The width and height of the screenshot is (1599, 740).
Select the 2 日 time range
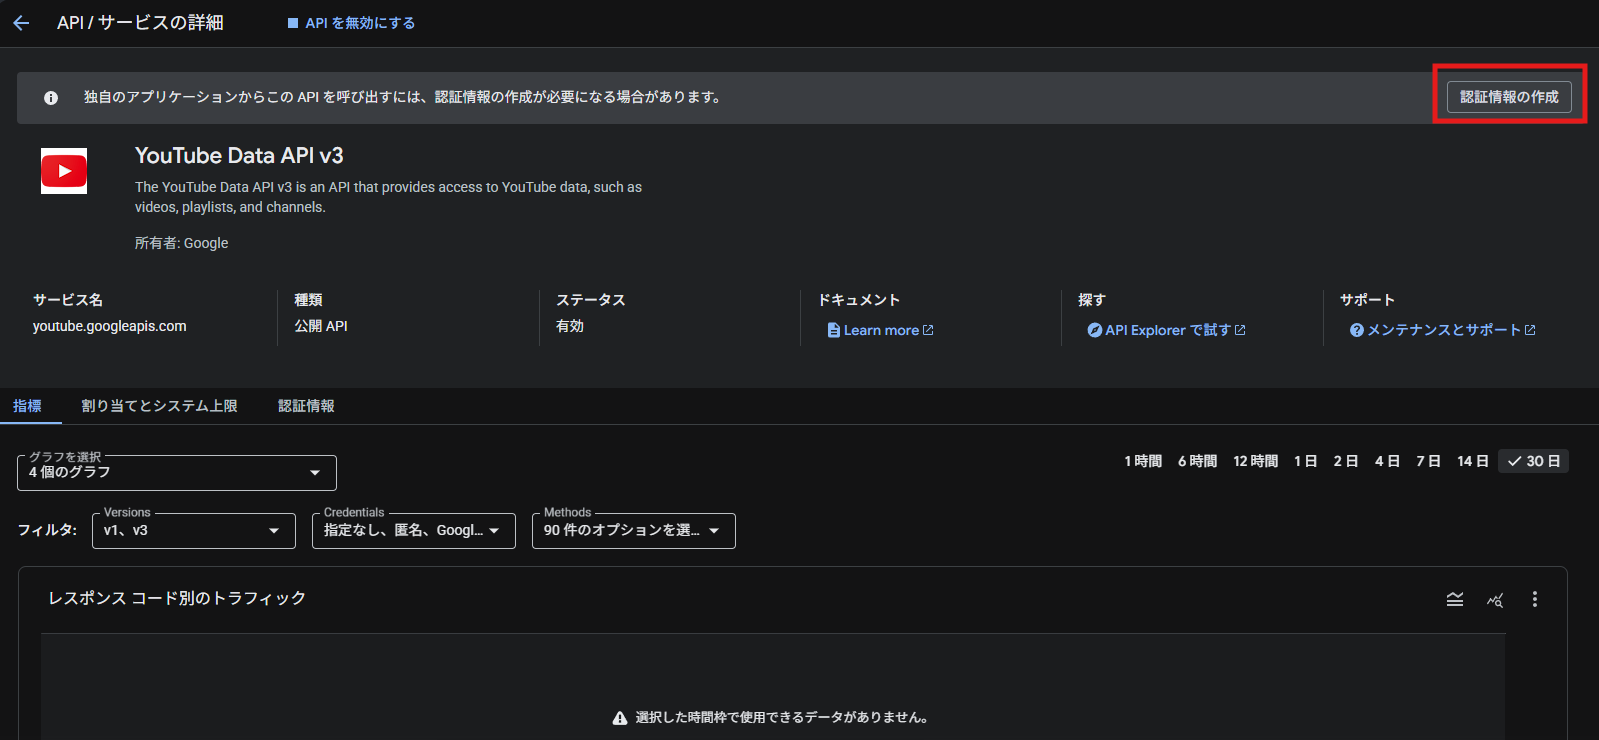[x=1346, y=461]
